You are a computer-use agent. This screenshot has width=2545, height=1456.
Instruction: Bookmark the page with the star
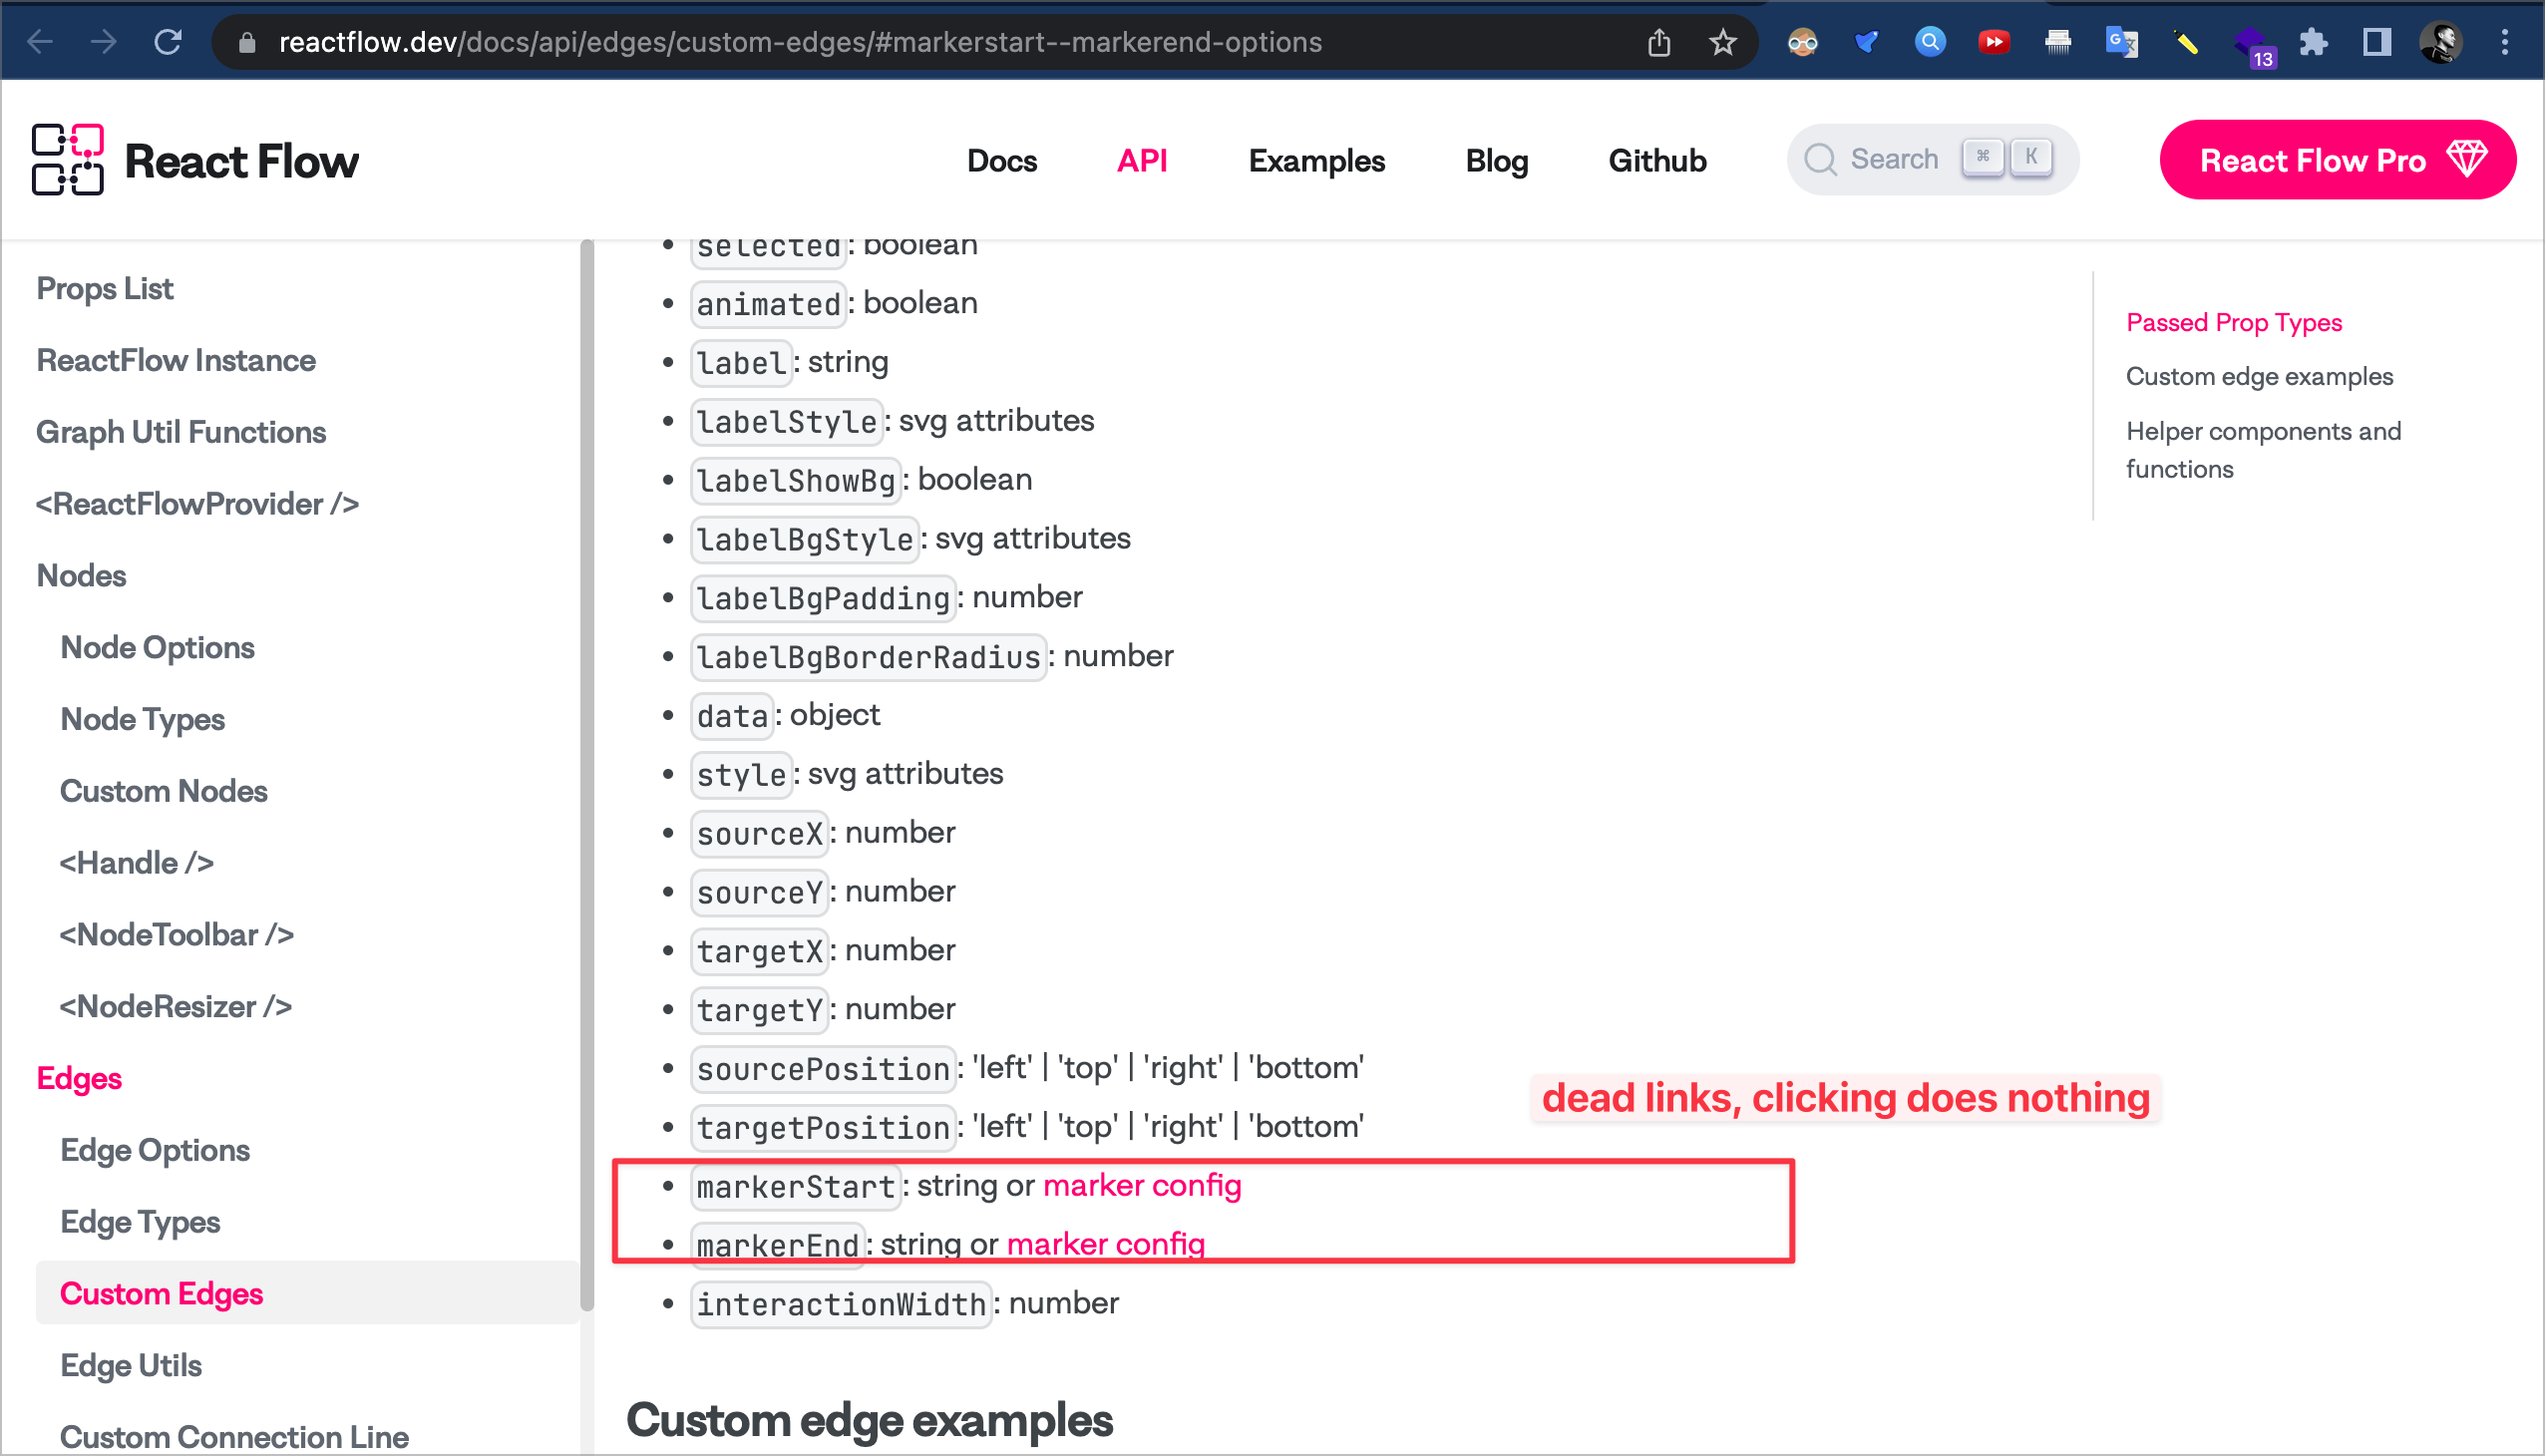tap(1722, 41)
